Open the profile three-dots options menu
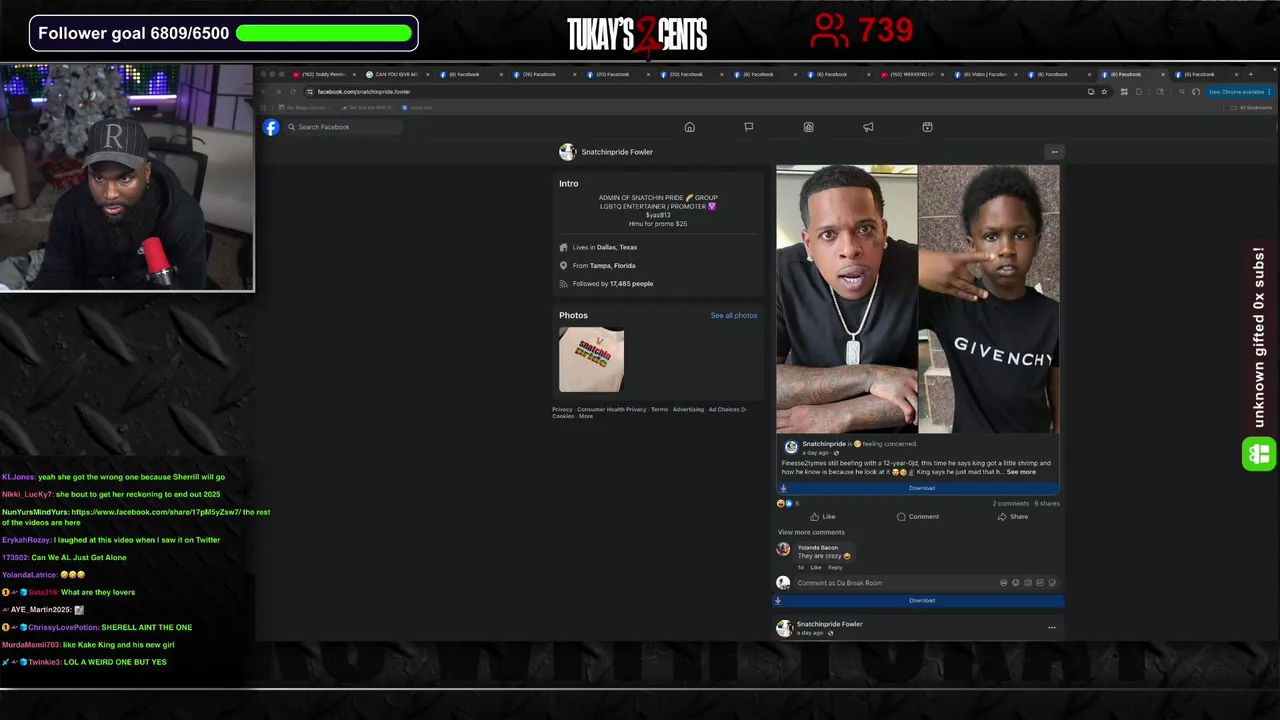 (x=1054, y=152)
